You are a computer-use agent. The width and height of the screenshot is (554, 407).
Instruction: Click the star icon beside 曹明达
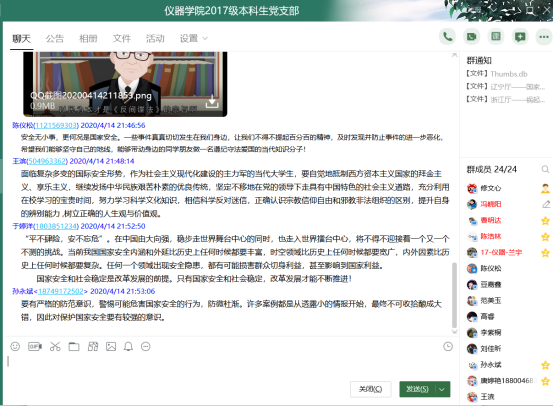coord(546,221)
